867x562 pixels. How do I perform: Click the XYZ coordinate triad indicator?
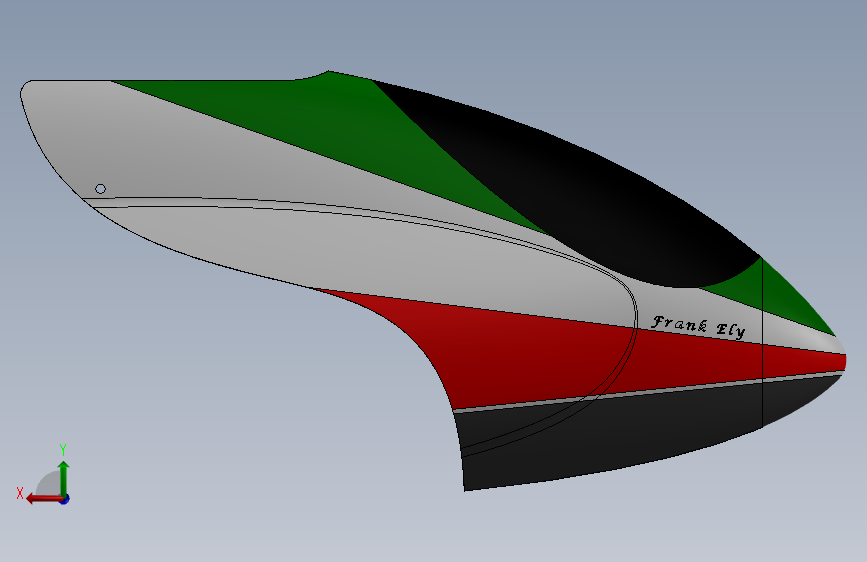(45, 476)
